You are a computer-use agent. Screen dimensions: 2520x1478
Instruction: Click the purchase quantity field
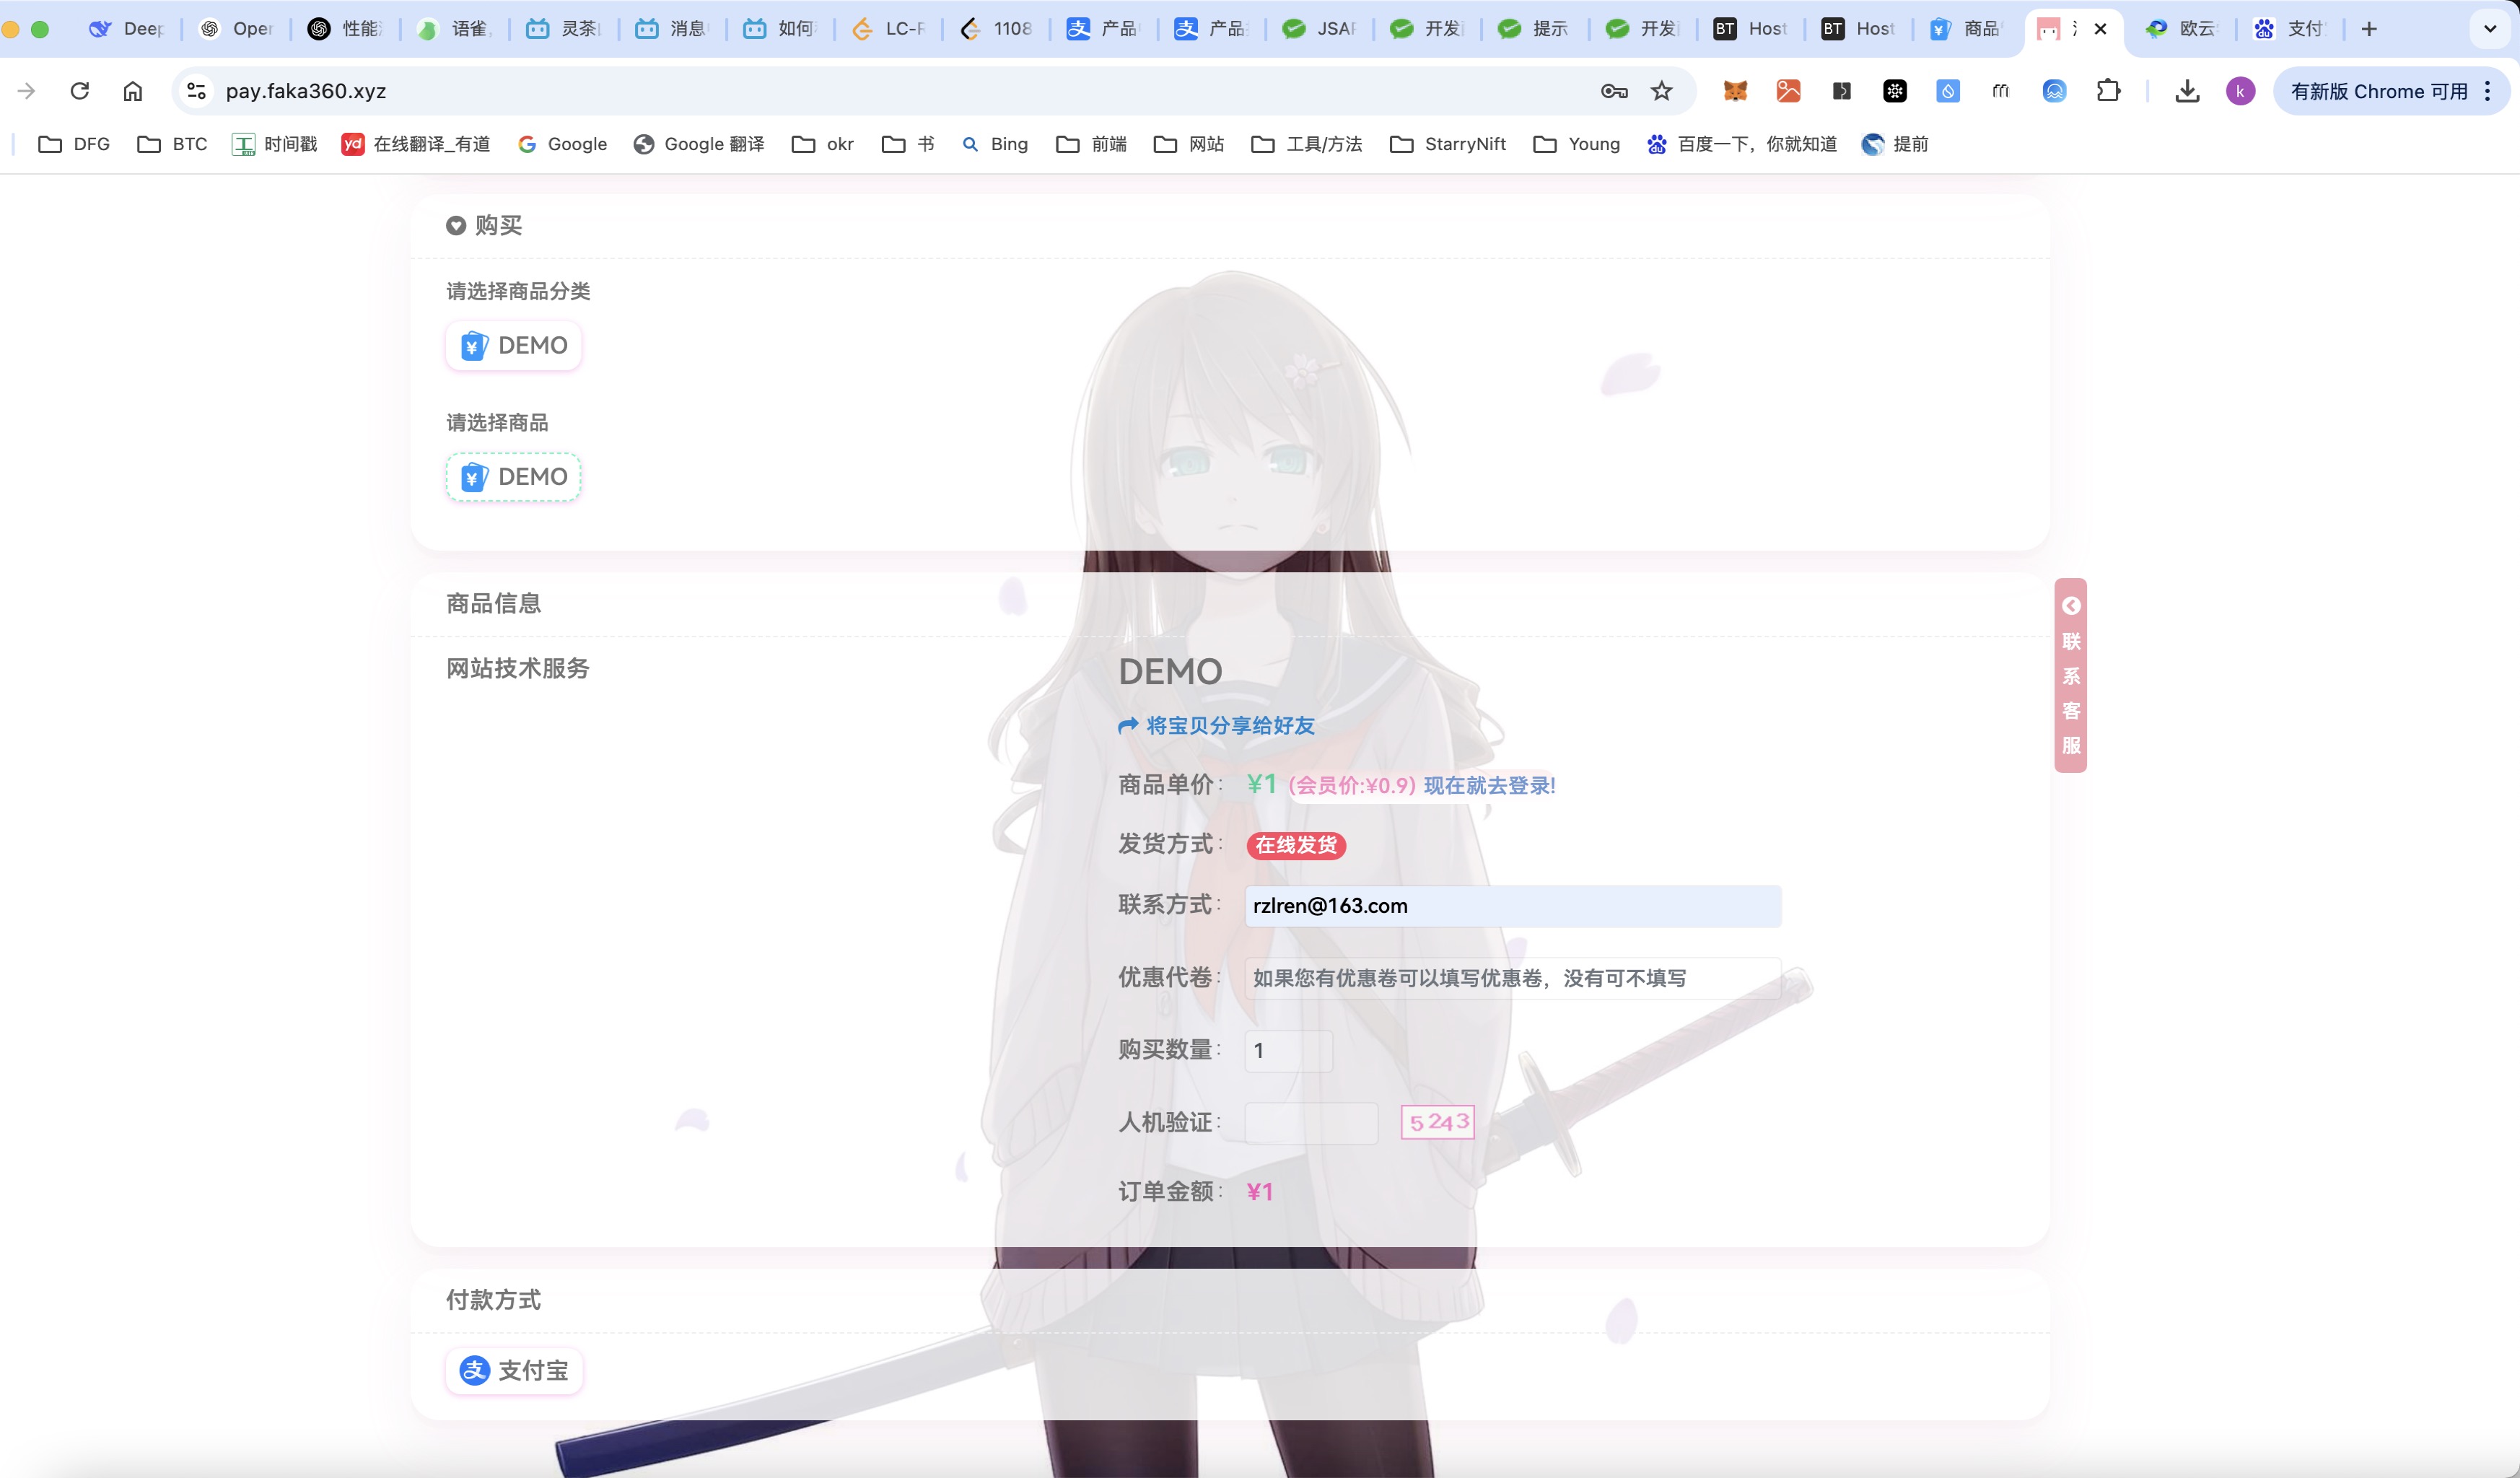(x=1289, y=1051)
